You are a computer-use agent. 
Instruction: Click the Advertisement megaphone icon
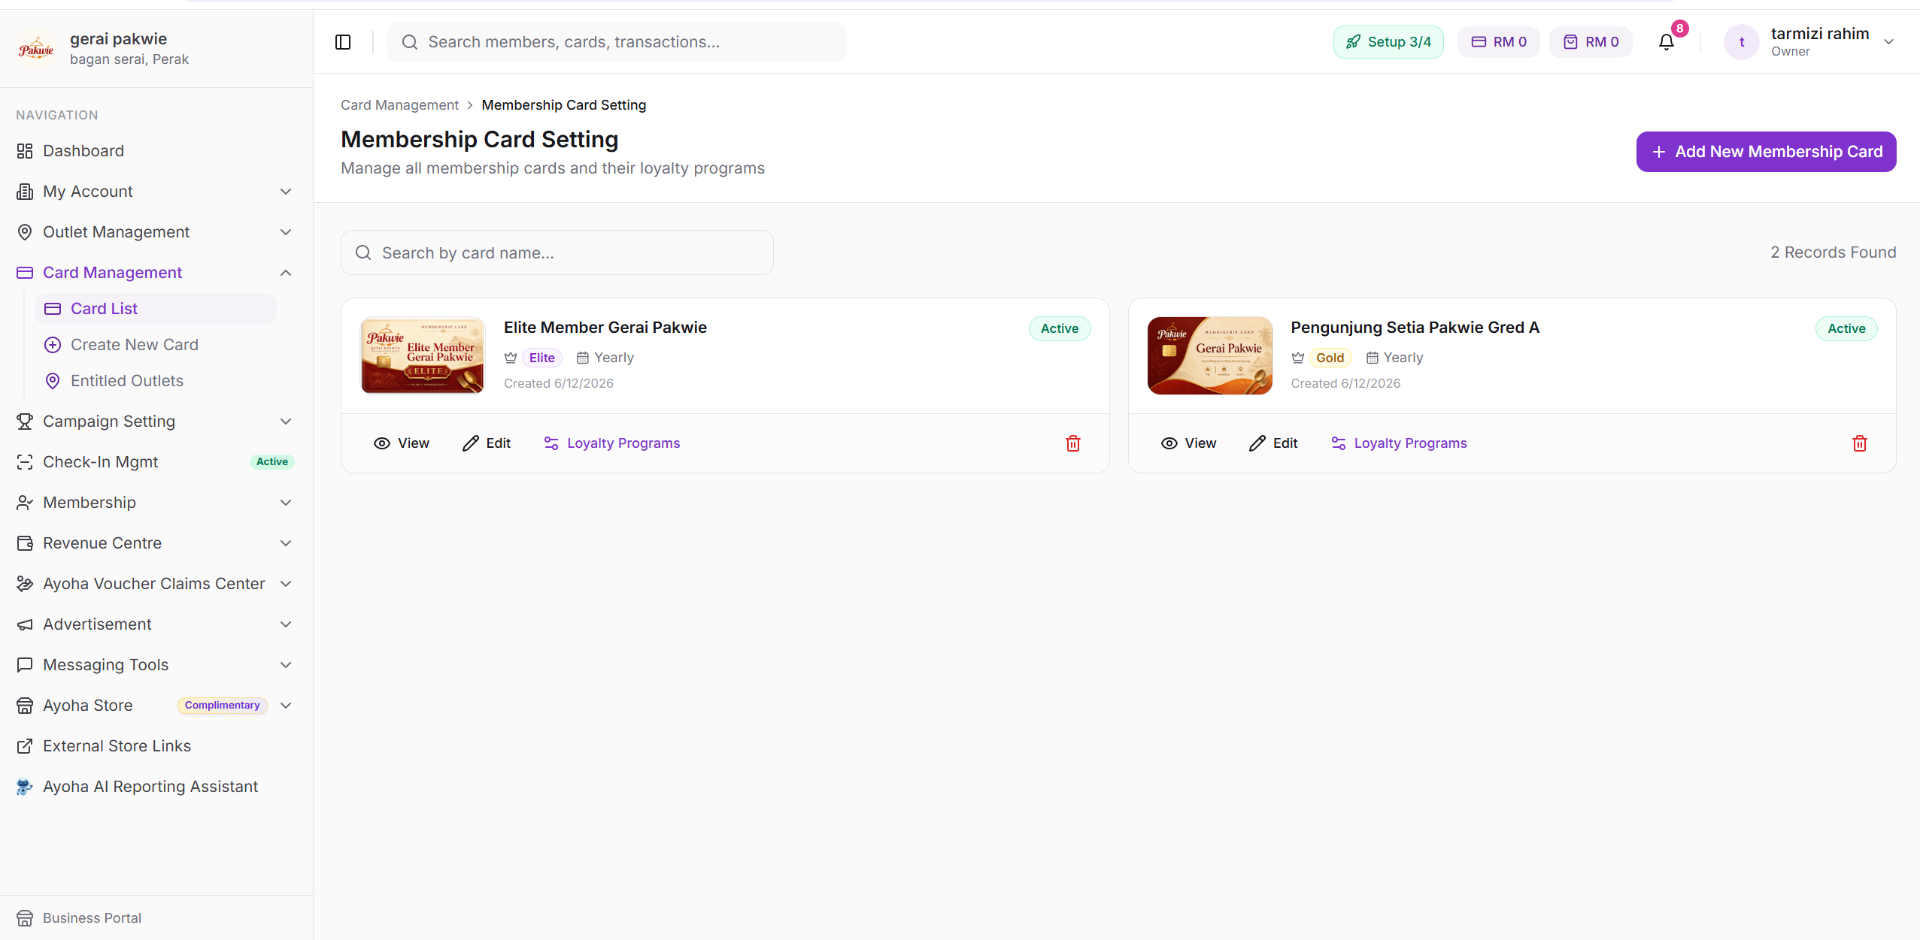tap(25, 624)
